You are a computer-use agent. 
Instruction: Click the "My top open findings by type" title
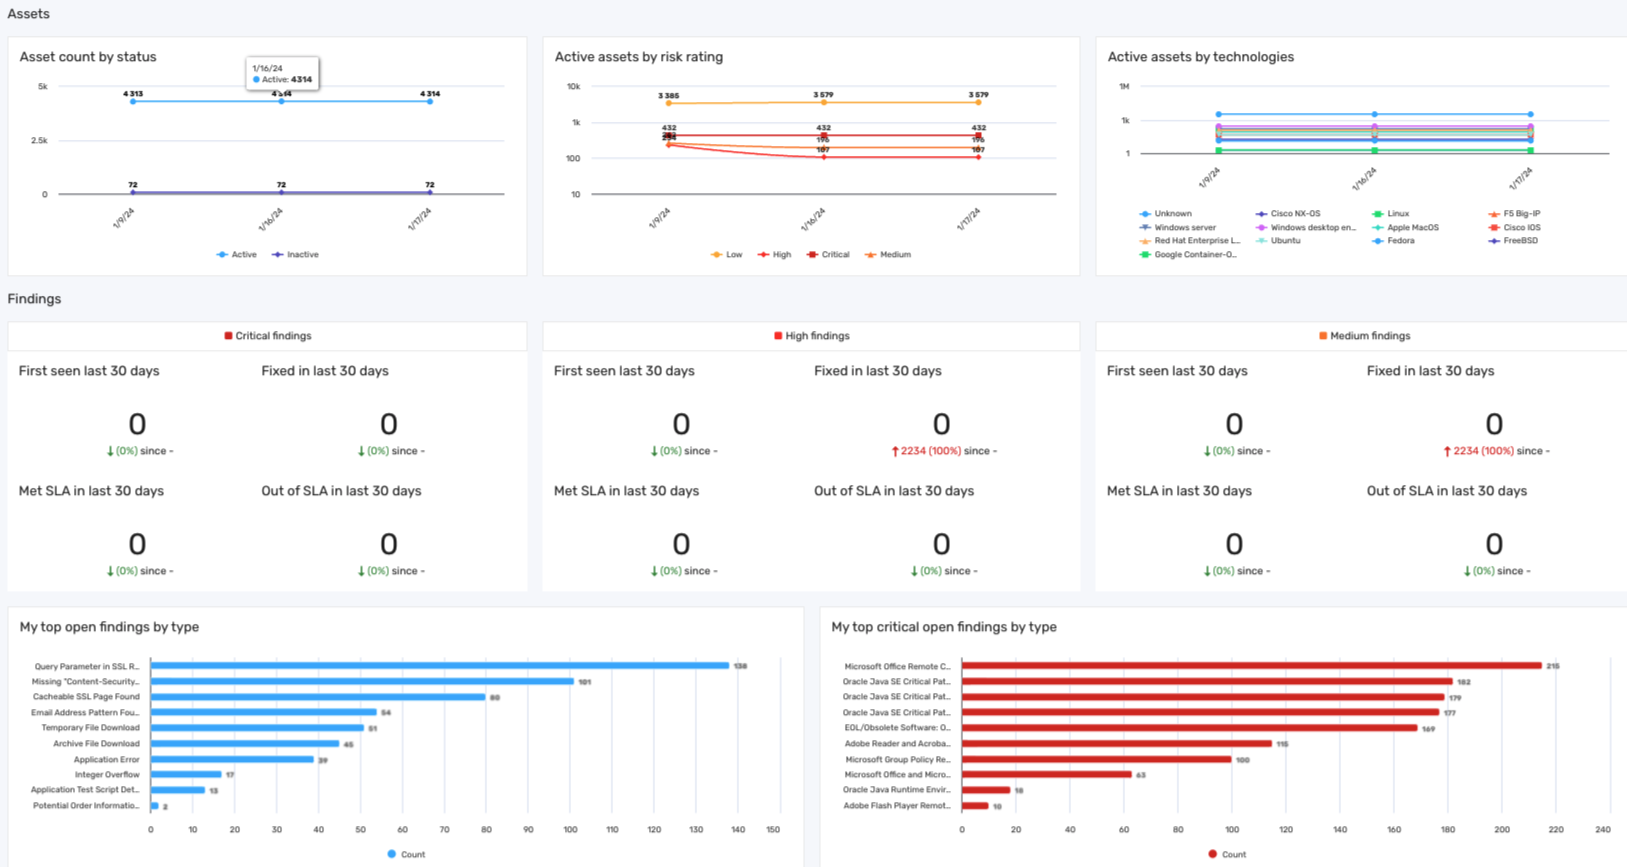[109, 627]
